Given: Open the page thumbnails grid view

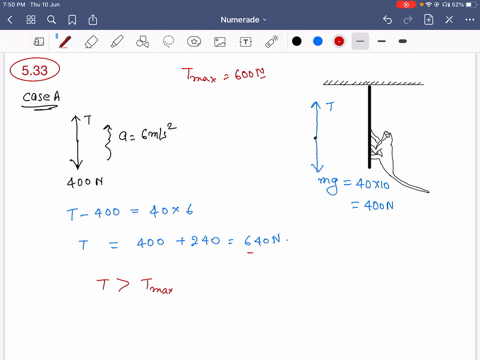Looking at the screenshot, I should (x=31, y=20).
